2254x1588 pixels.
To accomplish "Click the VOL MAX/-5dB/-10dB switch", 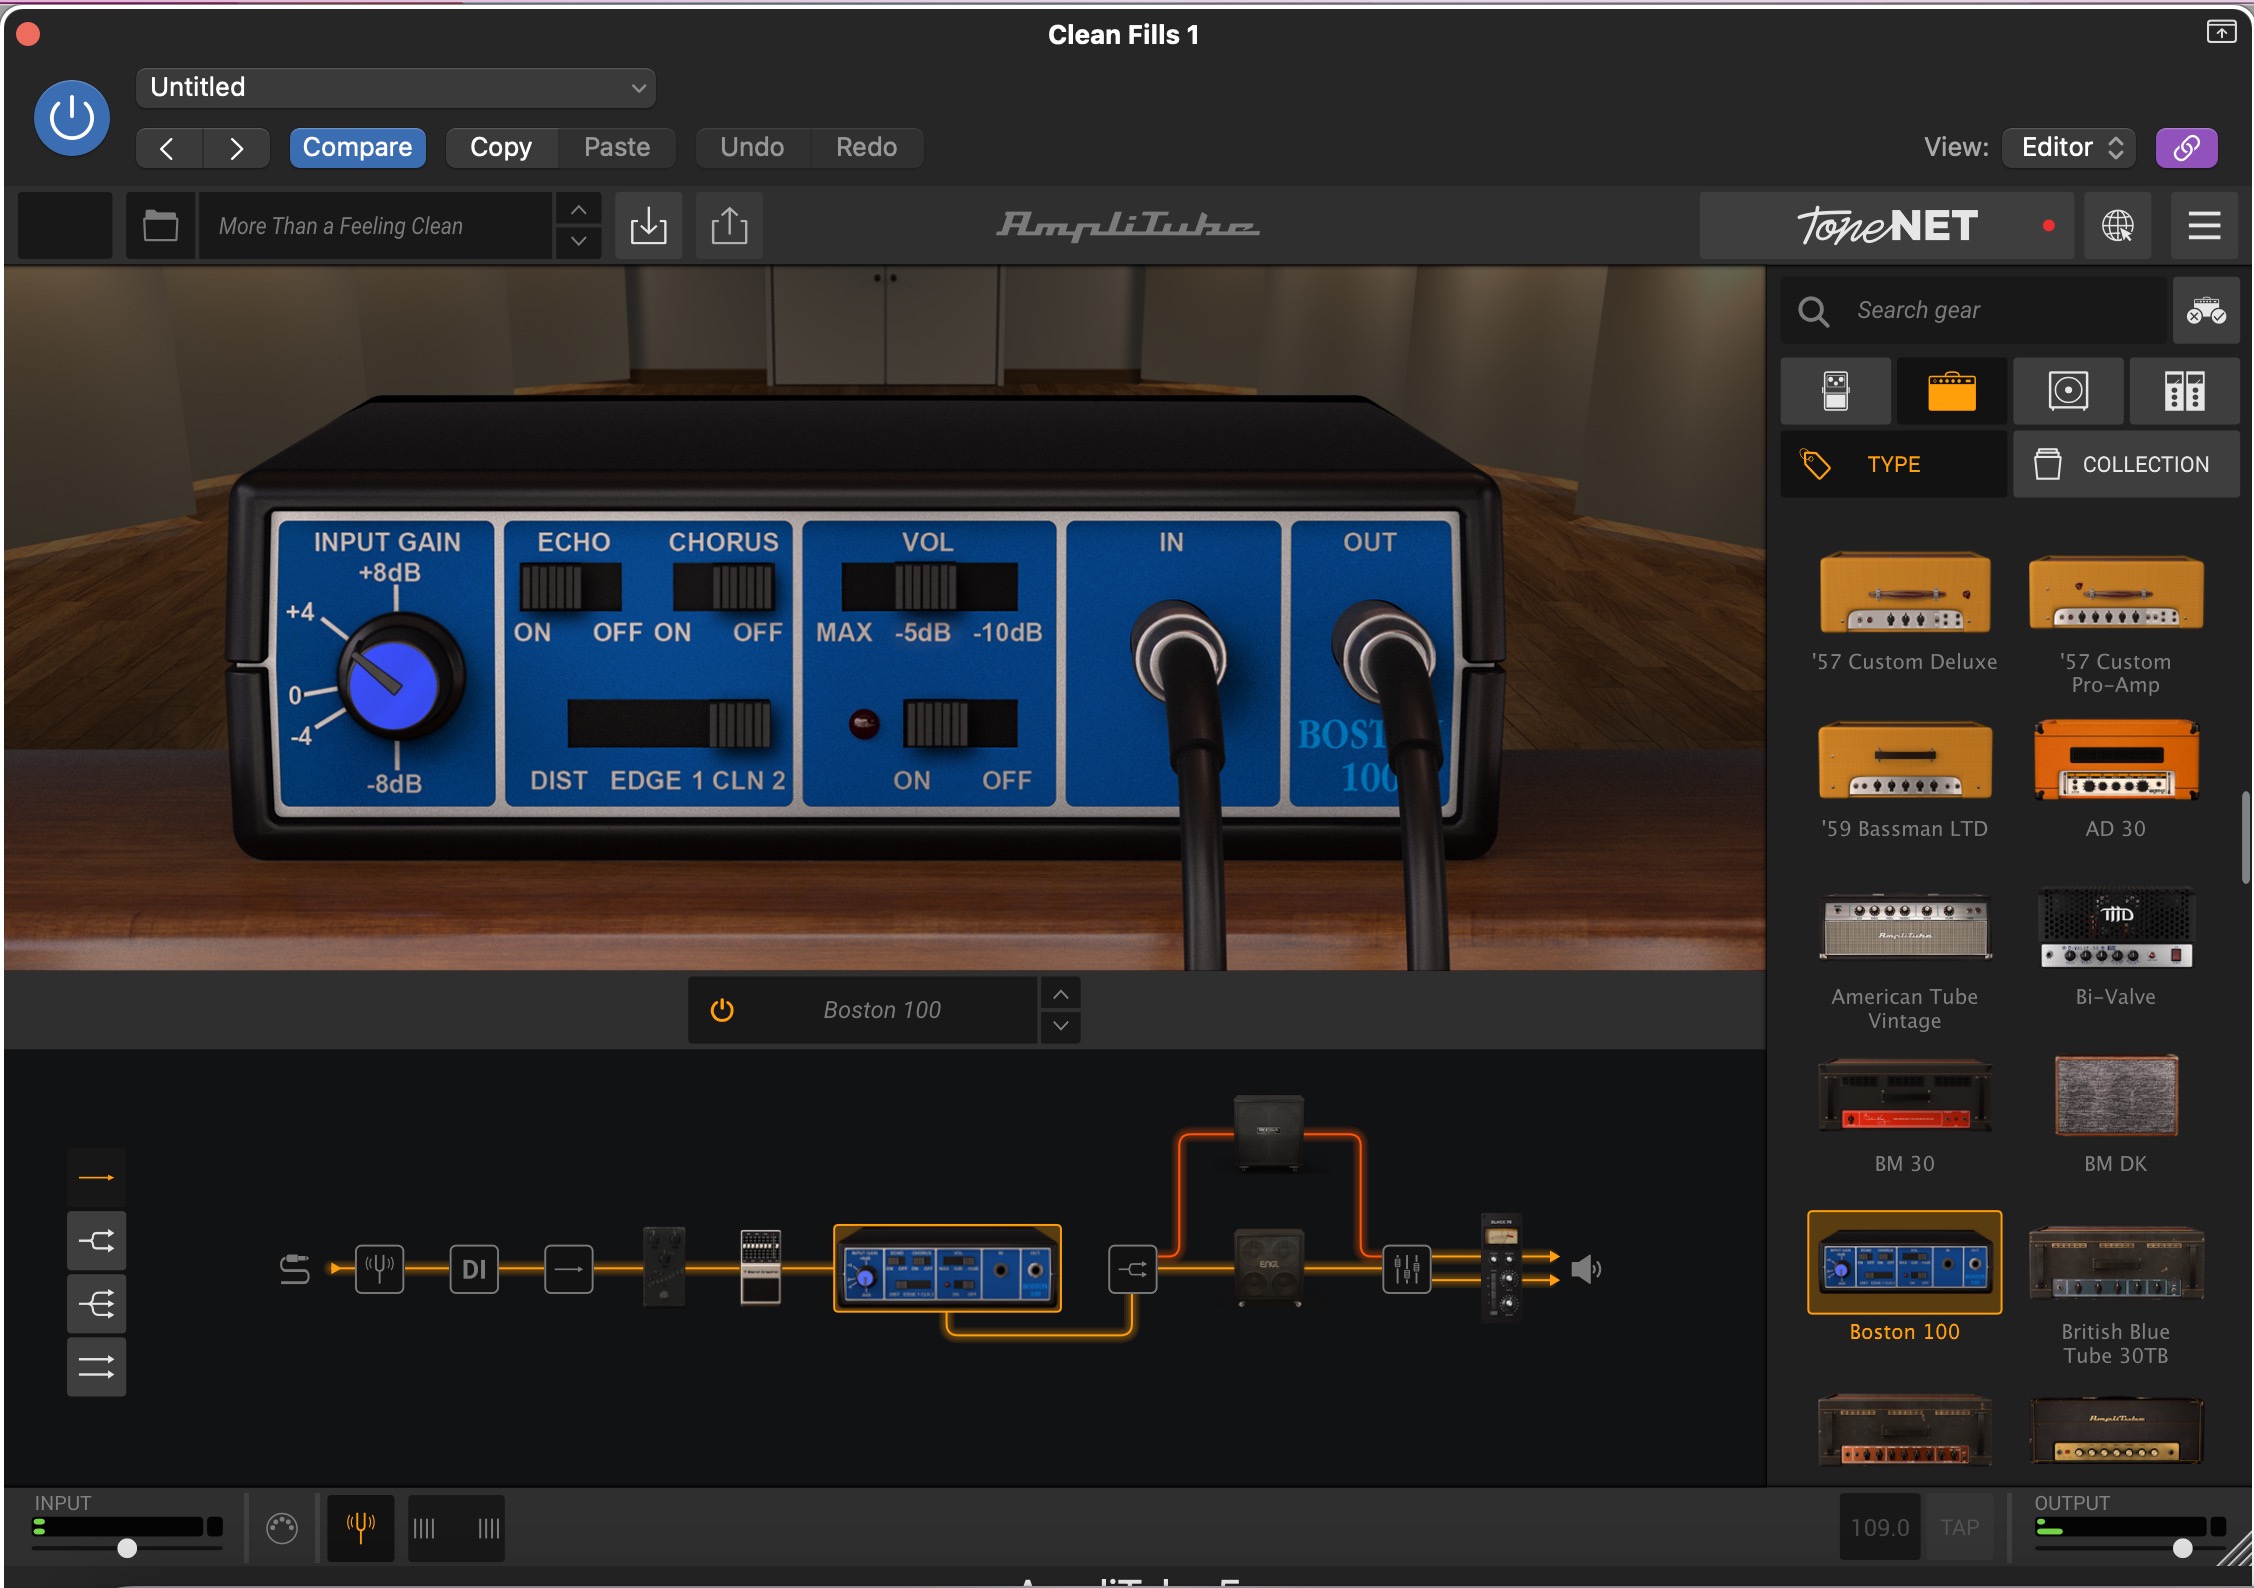I will [x=929, y=587].
